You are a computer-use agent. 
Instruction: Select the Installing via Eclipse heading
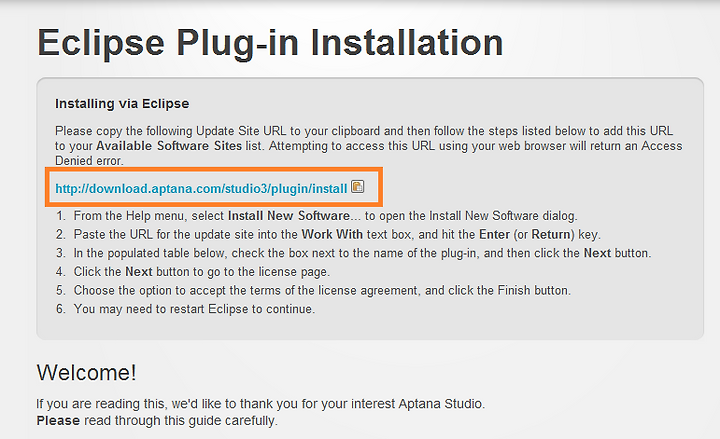pyautogui.click(x=122, y=104)
